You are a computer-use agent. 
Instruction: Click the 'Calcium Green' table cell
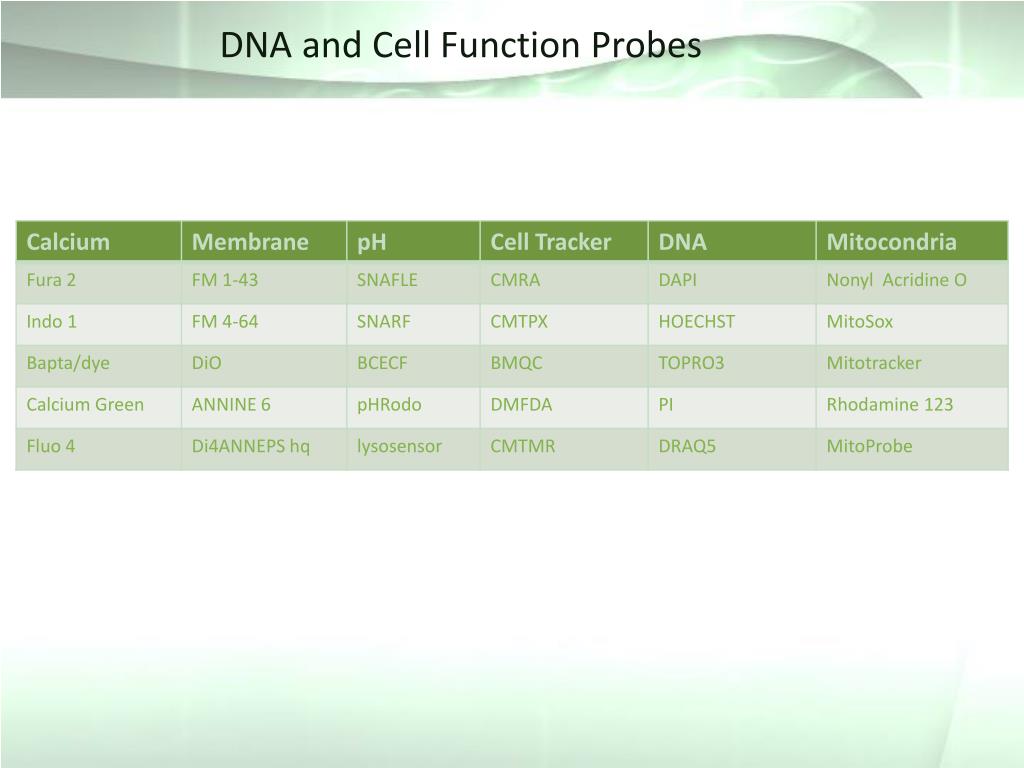[99, 408]
